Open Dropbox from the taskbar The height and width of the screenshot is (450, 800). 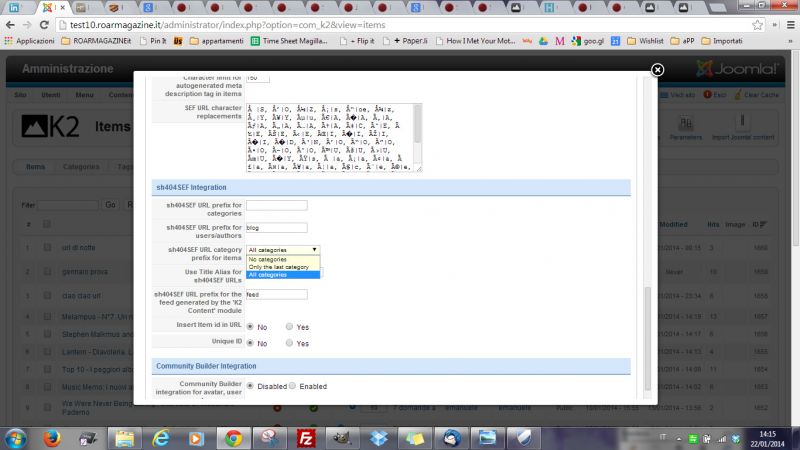pos(378,438)
